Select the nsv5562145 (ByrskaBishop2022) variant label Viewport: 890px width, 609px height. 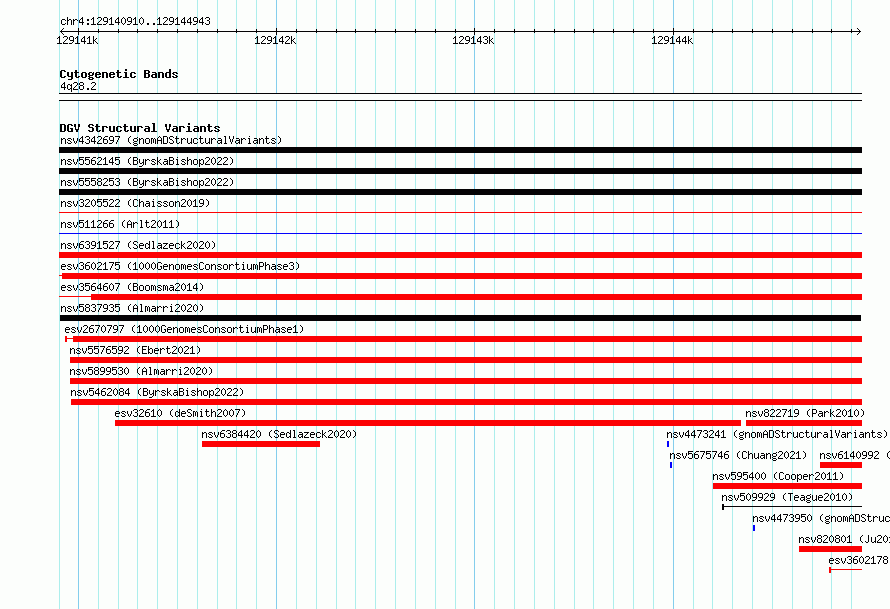coord(147,161)
